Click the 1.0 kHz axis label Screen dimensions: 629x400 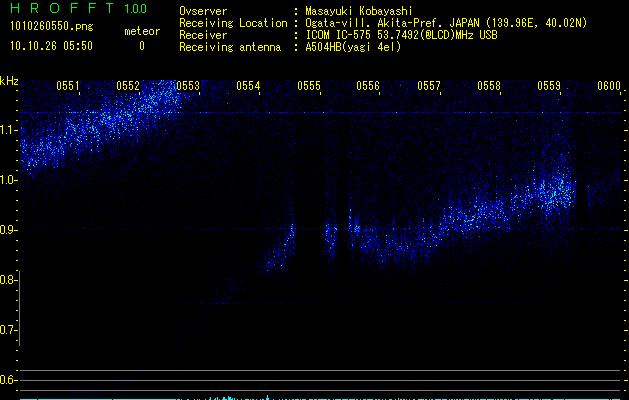[x=7, y=180]
